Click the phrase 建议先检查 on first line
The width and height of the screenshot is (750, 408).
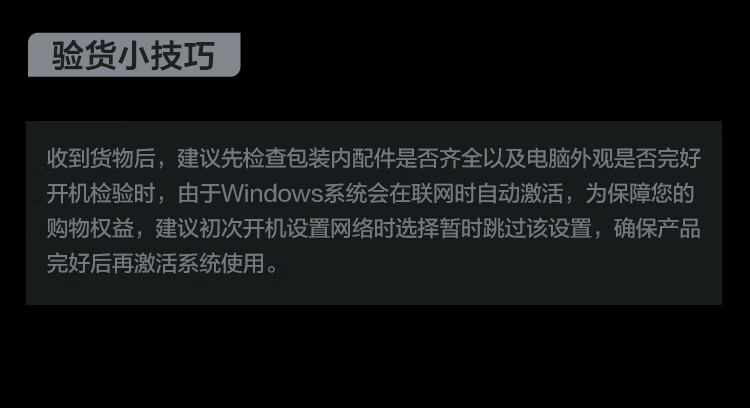pos(232,158)
